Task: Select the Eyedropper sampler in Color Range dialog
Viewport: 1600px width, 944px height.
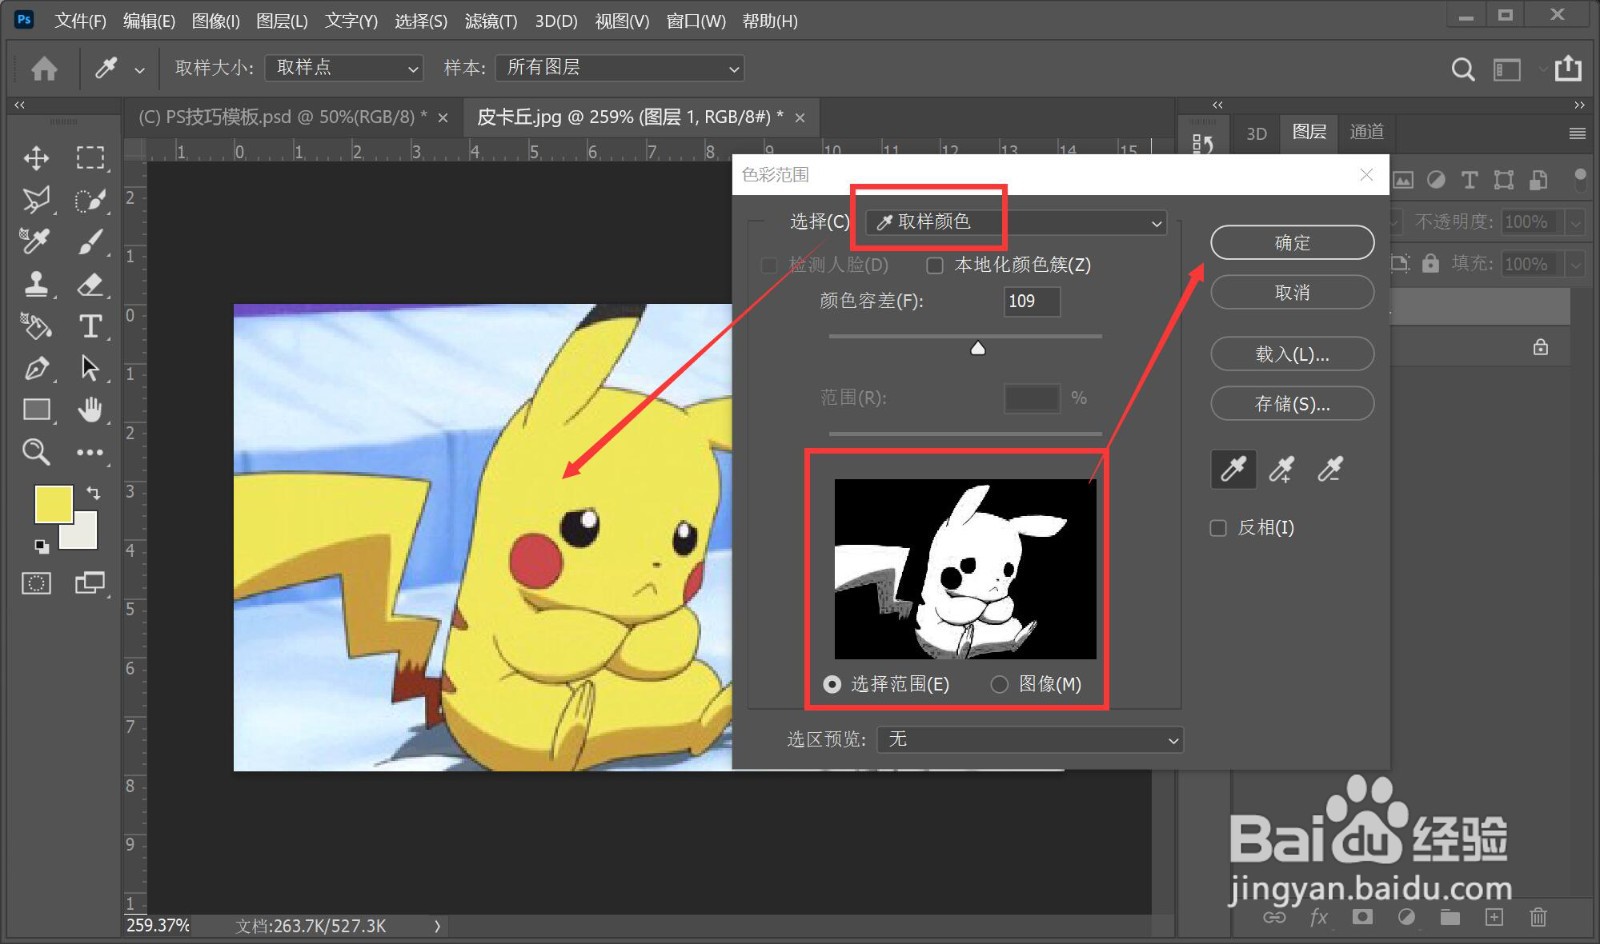Action: (x=1233, y=469)
